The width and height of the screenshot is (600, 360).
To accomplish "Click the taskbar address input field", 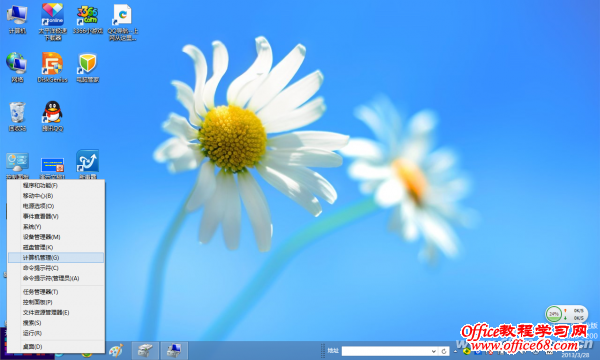I will pyautogui.click(x=385, y=351).
